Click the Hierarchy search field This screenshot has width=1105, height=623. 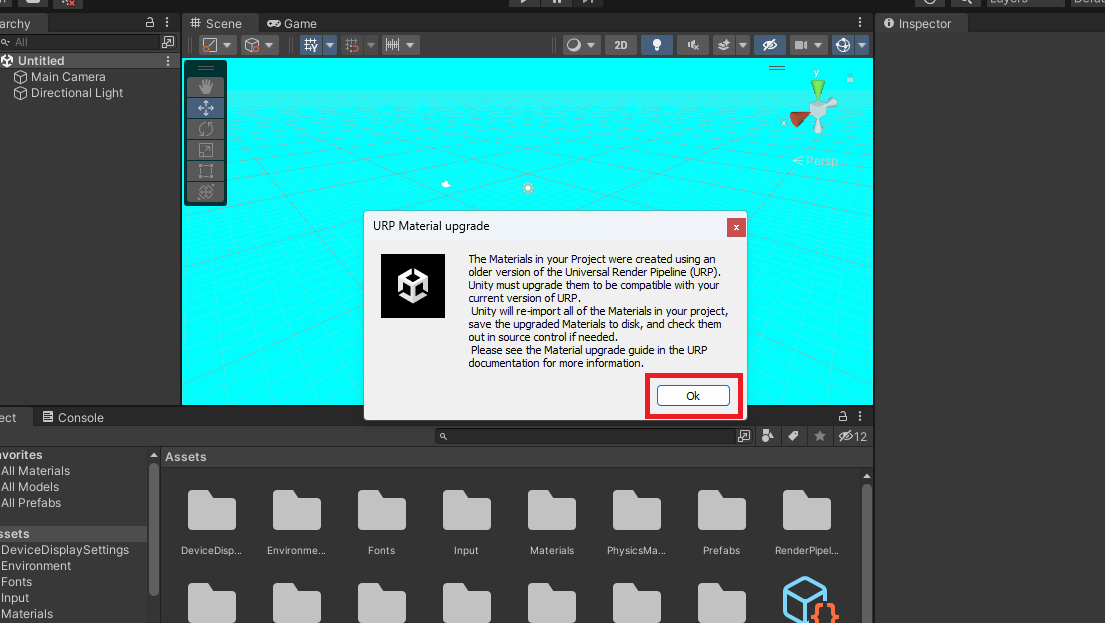[80, 42]
